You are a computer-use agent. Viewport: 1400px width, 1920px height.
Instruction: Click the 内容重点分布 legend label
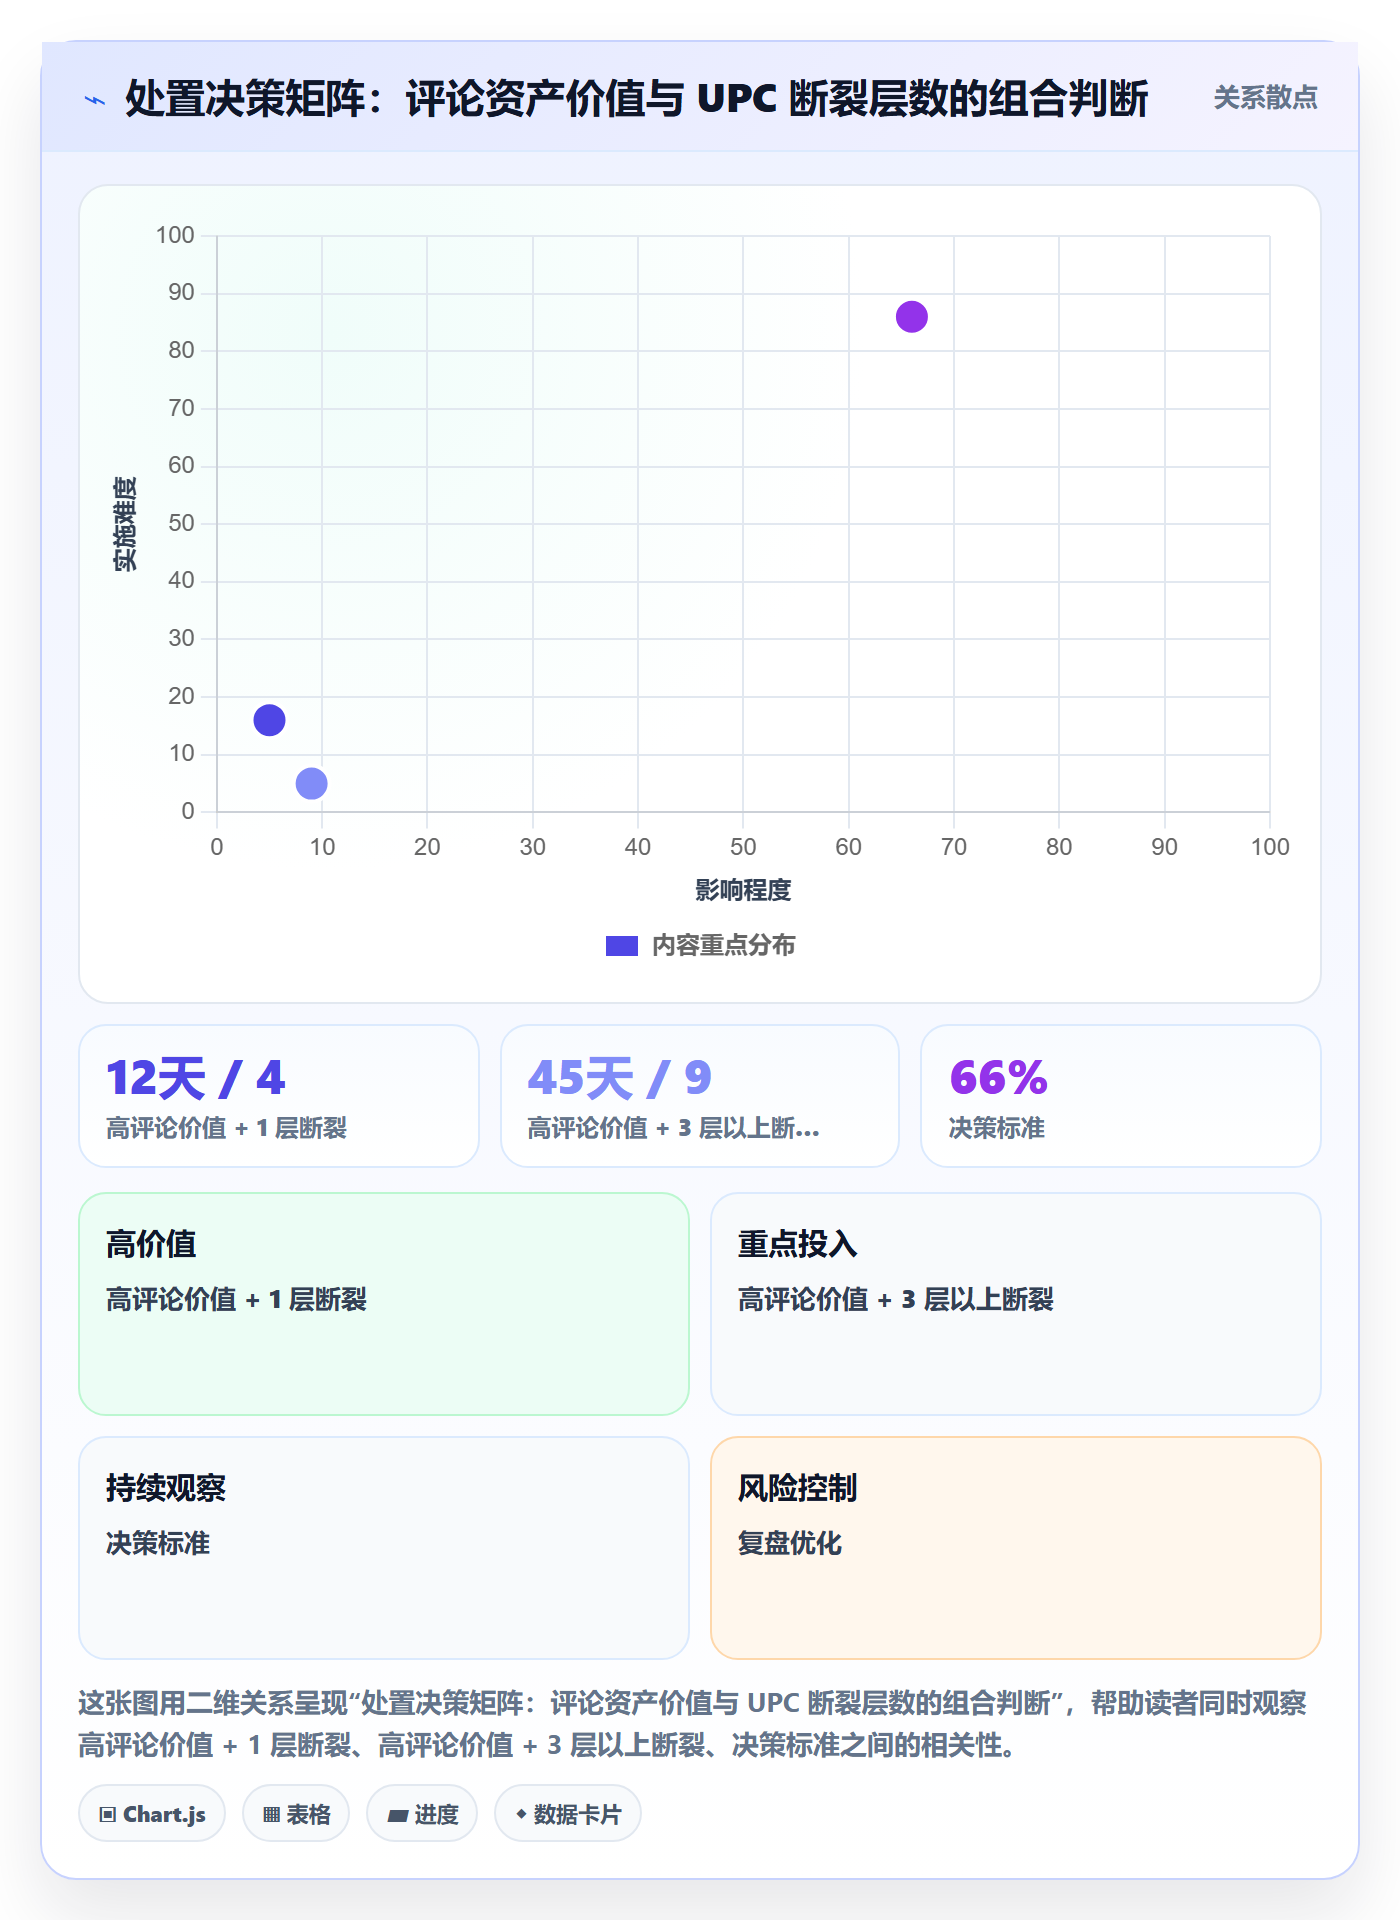(x=723, y=946)
